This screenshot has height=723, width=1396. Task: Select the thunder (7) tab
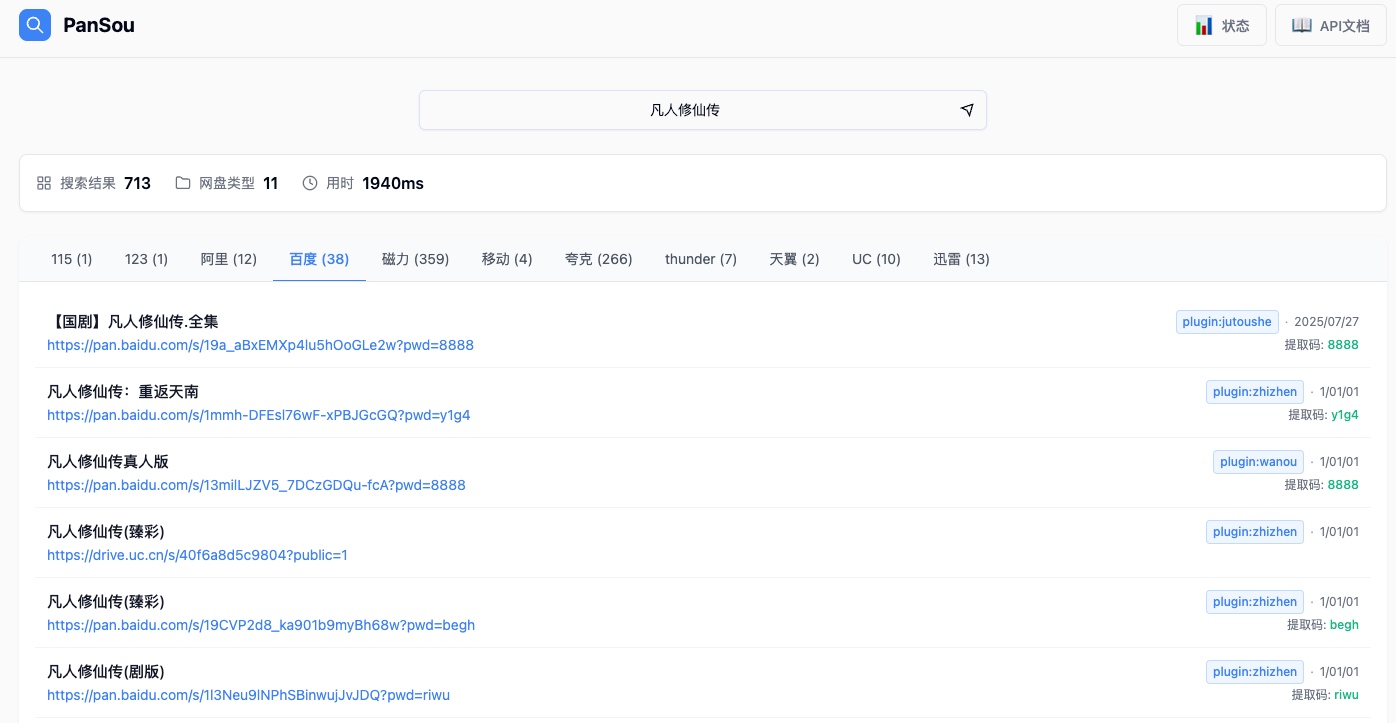[701, 259]
